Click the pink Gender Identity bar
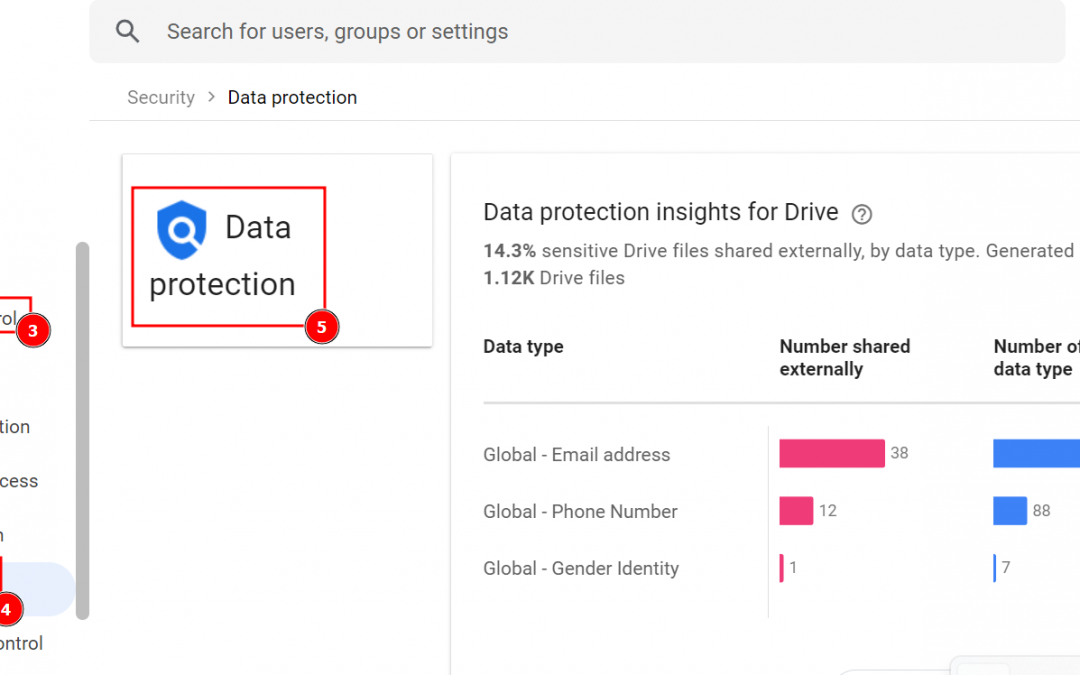 coord(781,568)
